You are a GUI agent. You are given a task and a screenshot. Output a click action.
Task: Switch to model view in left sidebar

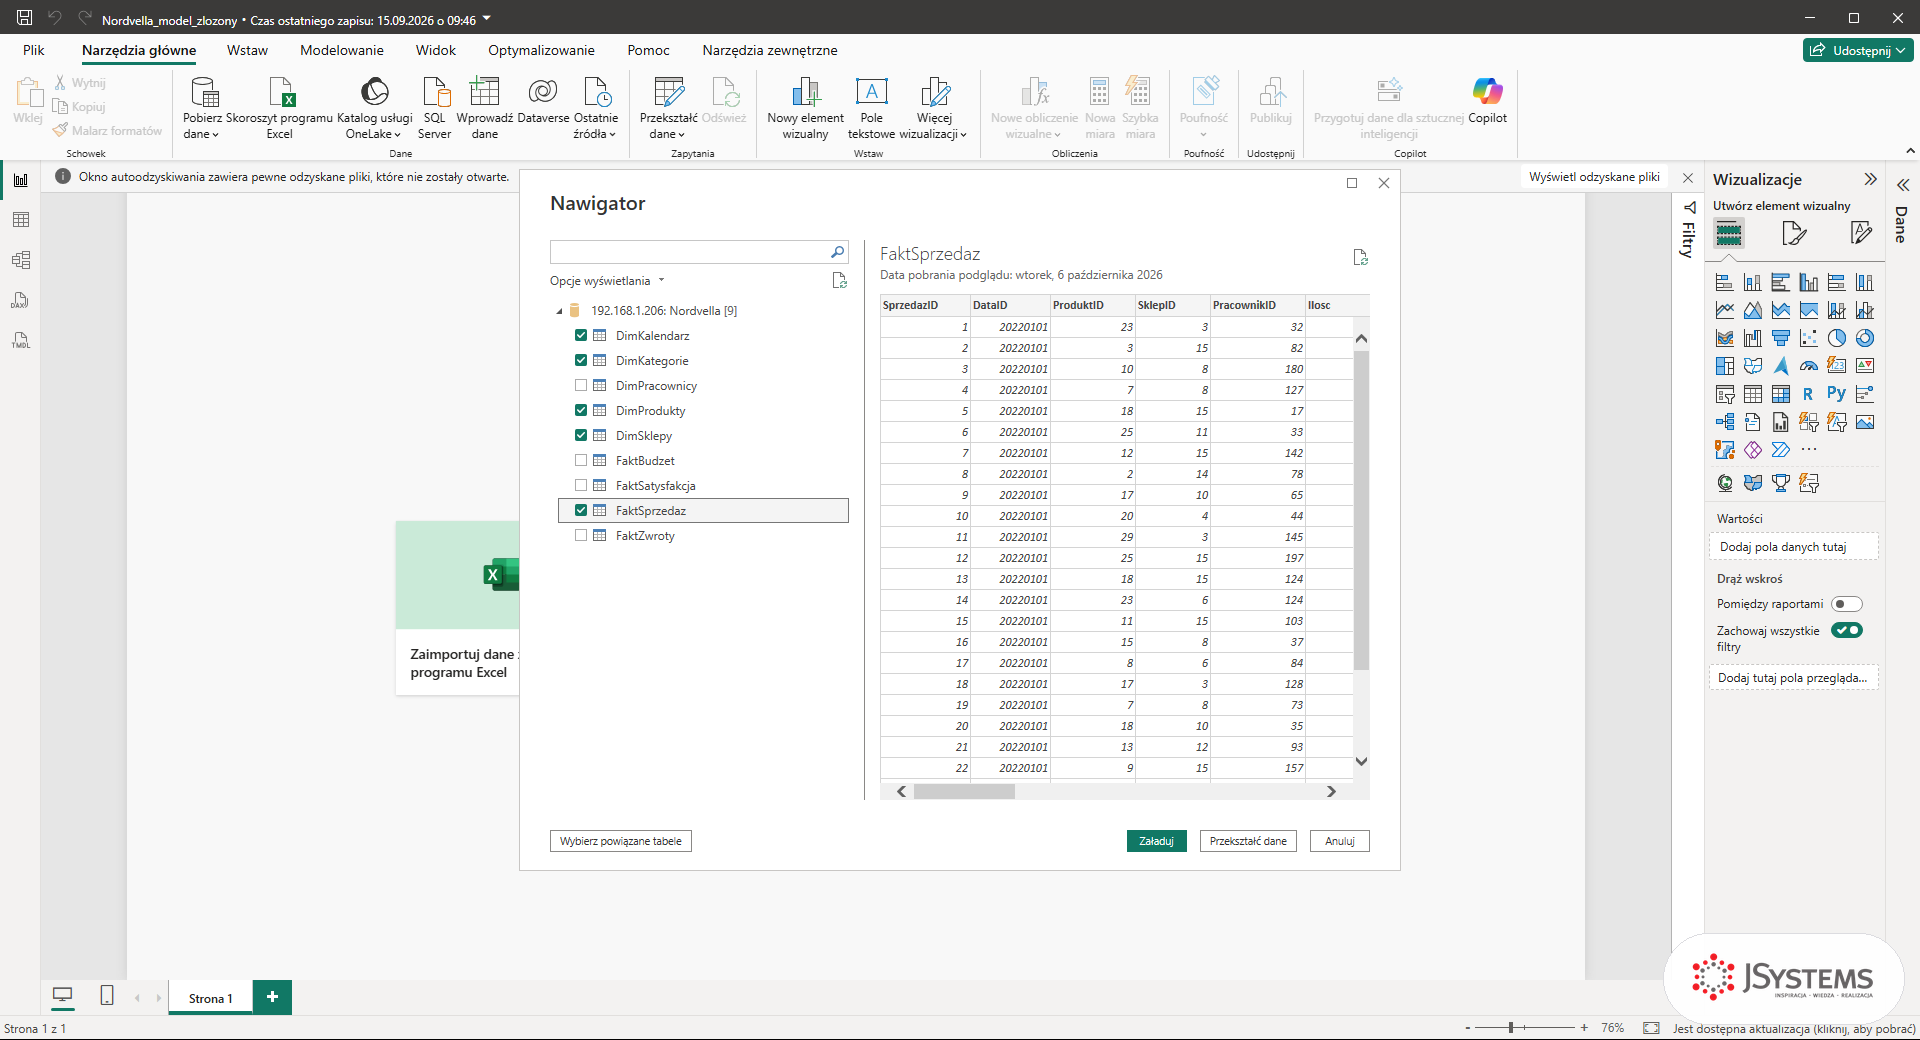click(21, 260)
